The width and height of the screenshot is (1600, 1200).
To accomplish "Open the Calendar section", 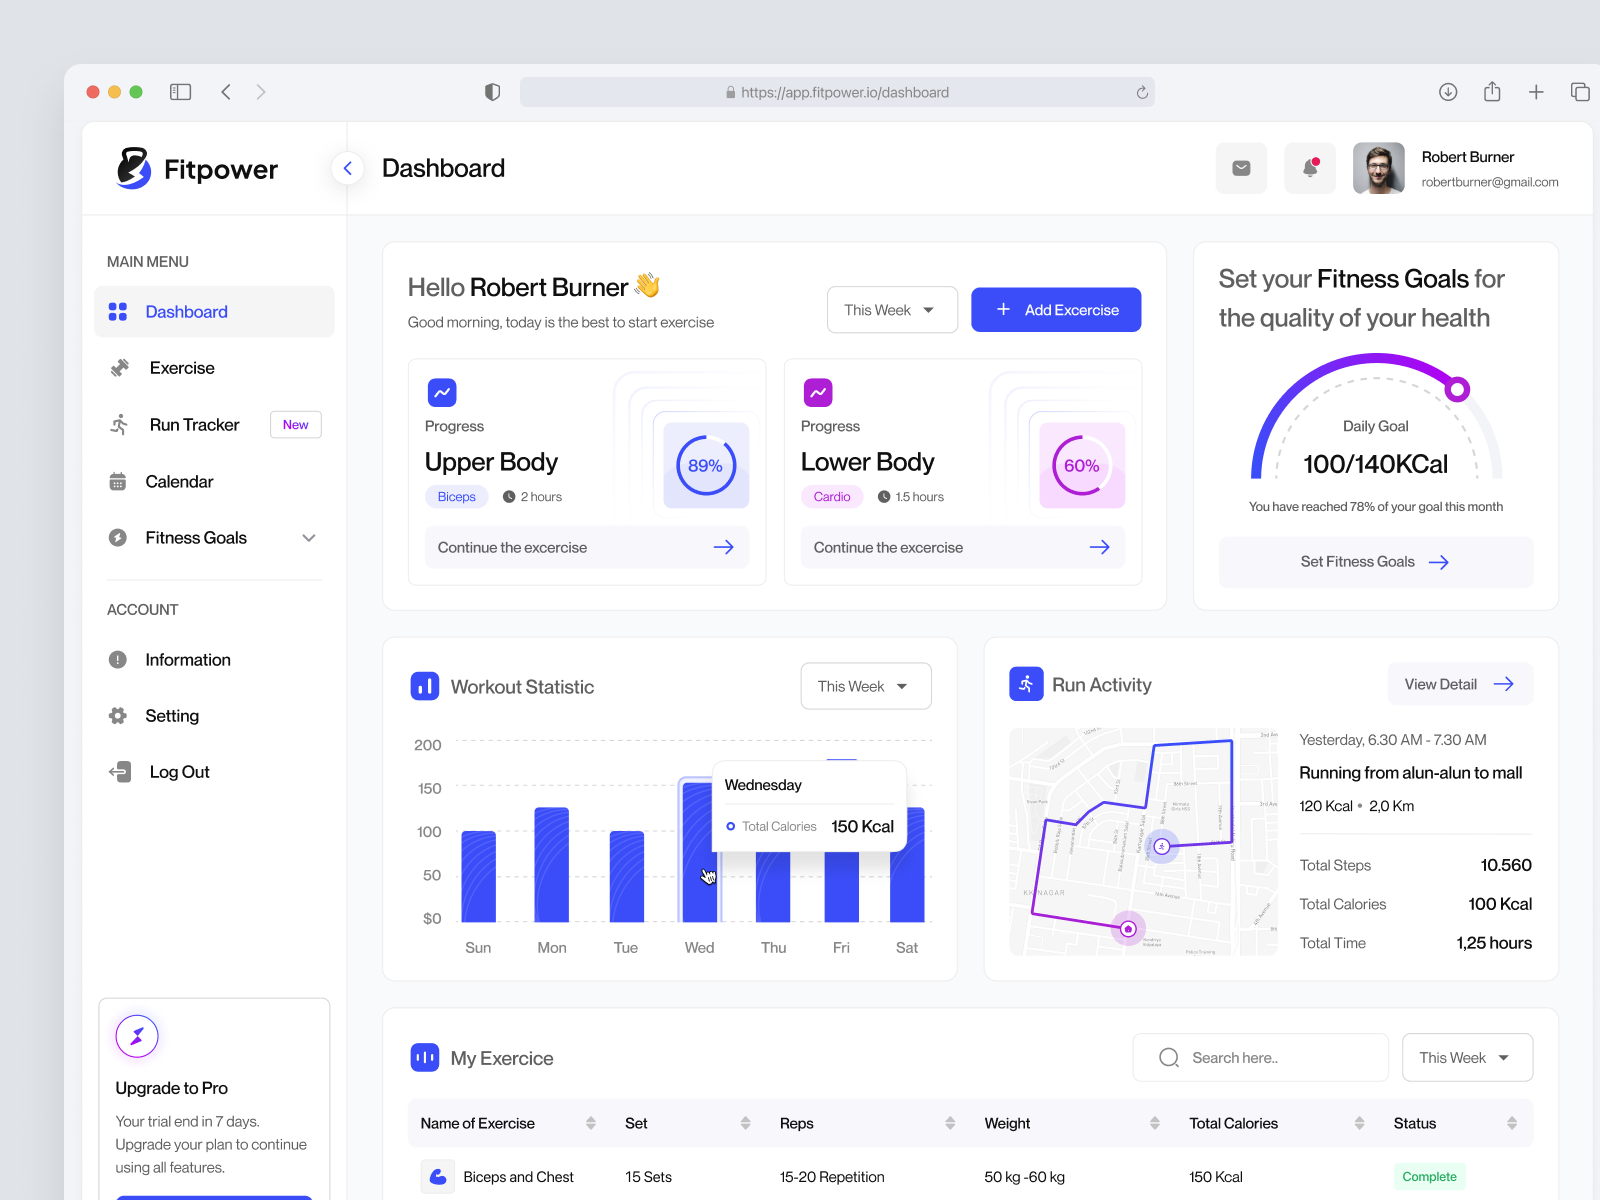I will (180, 481).
